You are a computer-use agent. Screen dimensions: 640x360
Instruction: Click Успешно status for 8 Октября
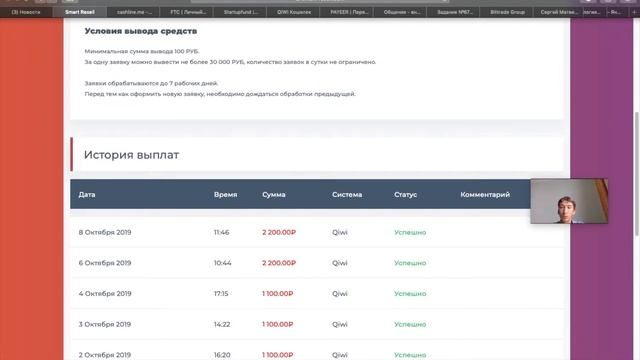coord(410,232)
